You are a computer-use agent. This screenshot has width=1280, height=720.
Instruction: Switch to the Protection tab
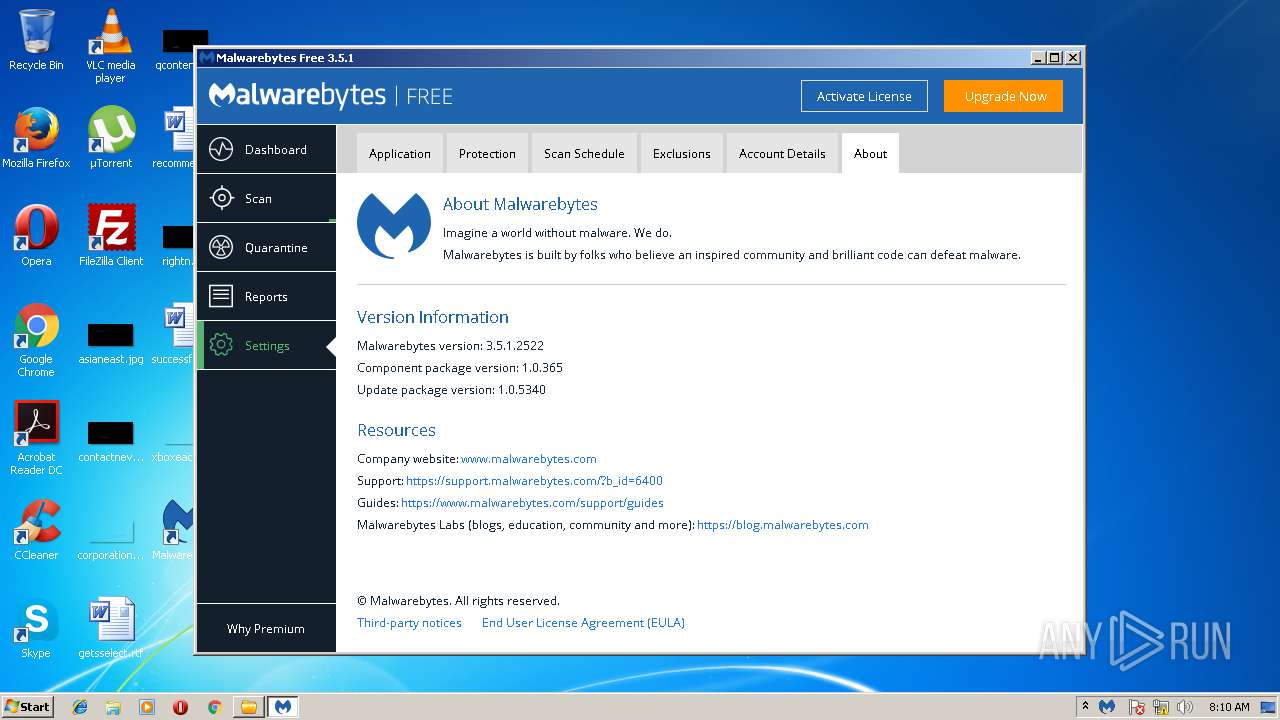pos(487,153)
